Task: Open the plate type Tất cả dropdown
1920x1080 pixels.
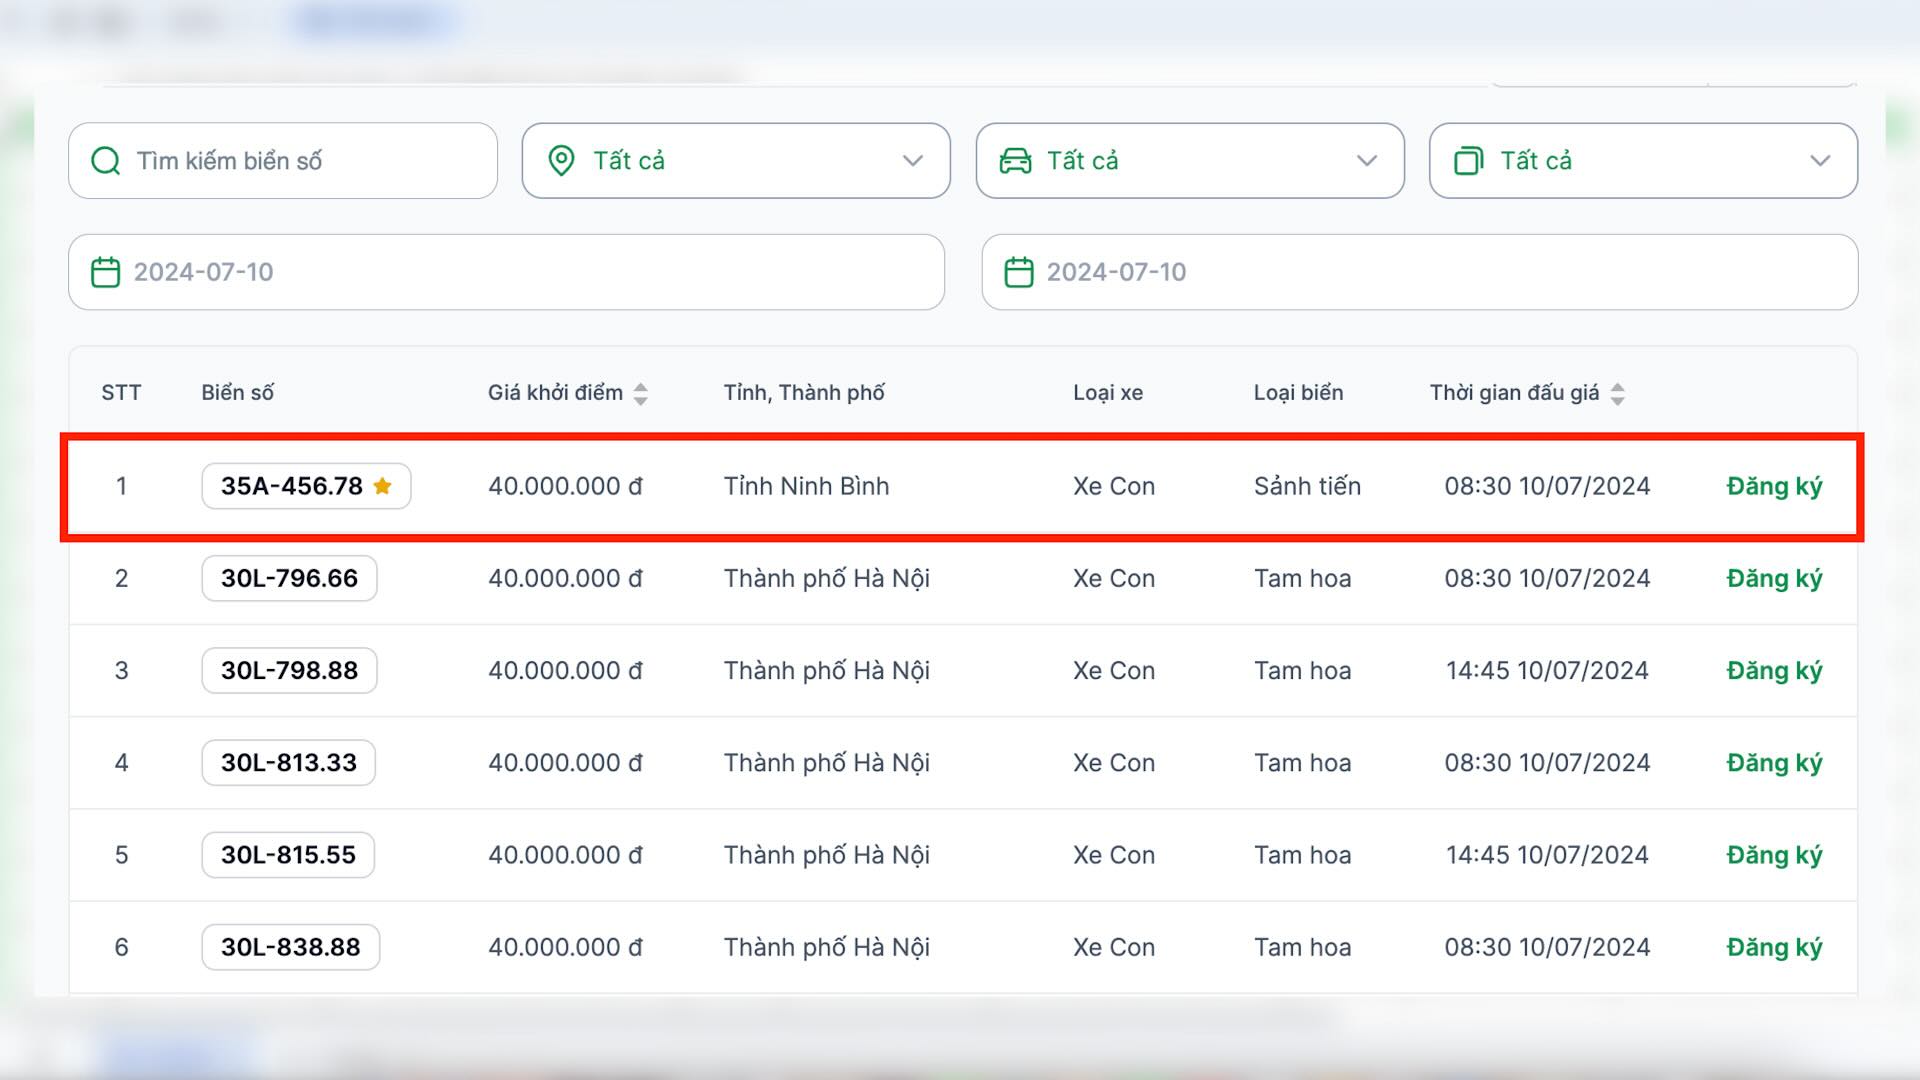Action: click(x=1819, y=161)
